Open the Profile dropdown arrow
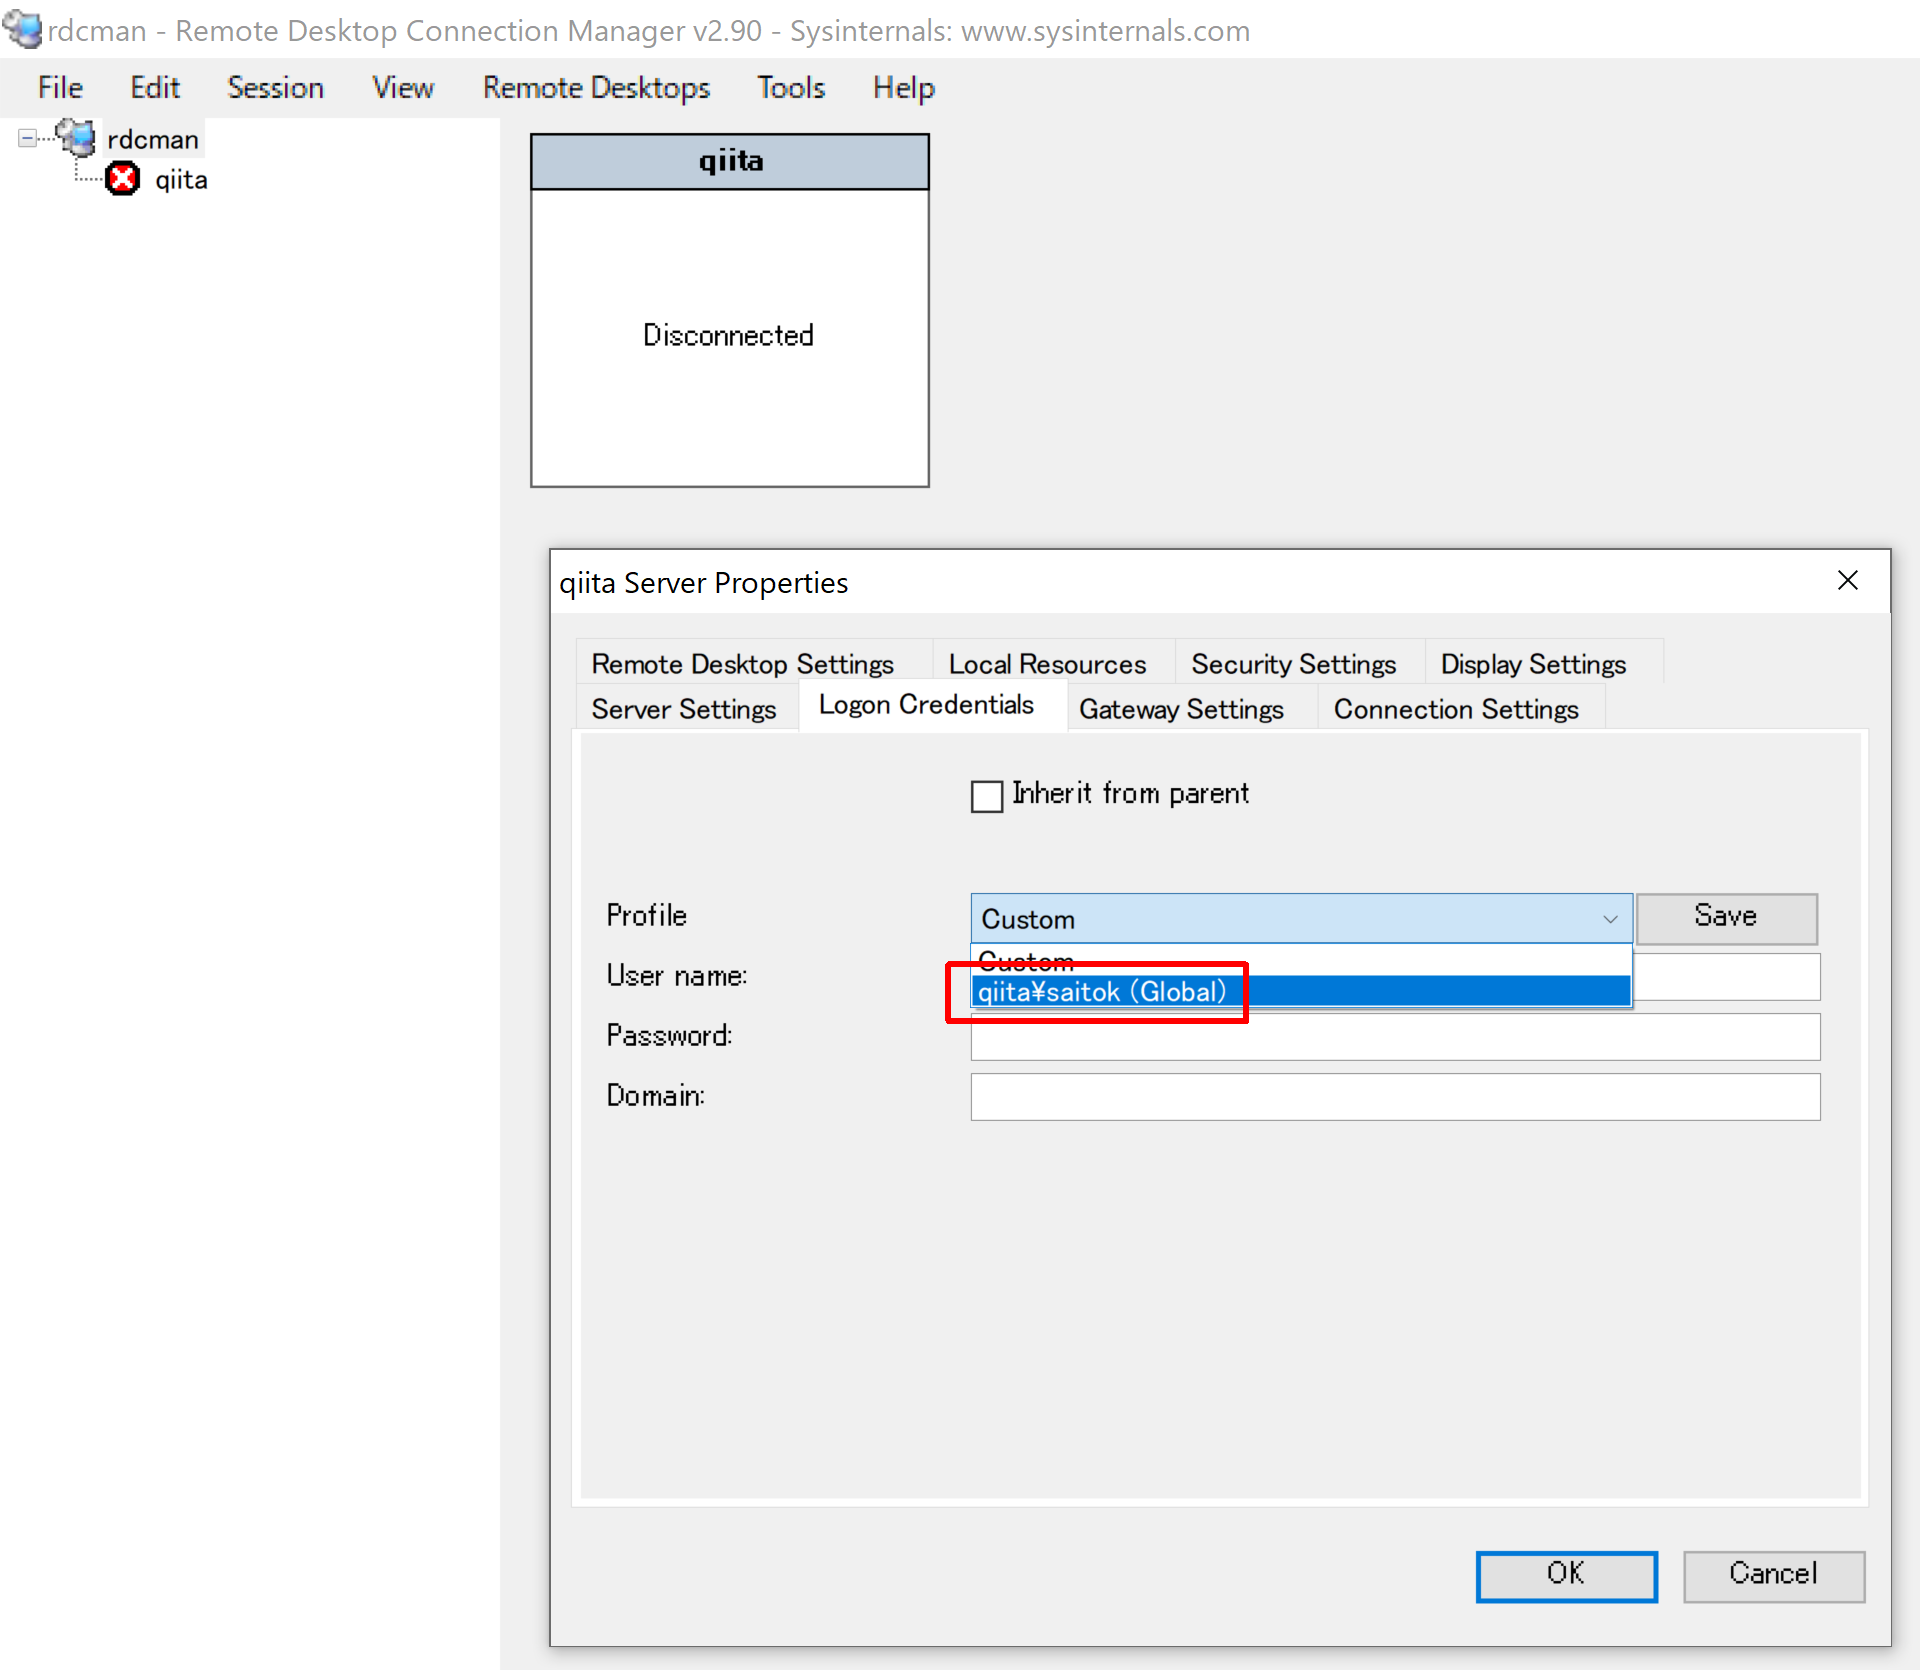This screenshot has width=1920, height=1670. click(1609, 919)
